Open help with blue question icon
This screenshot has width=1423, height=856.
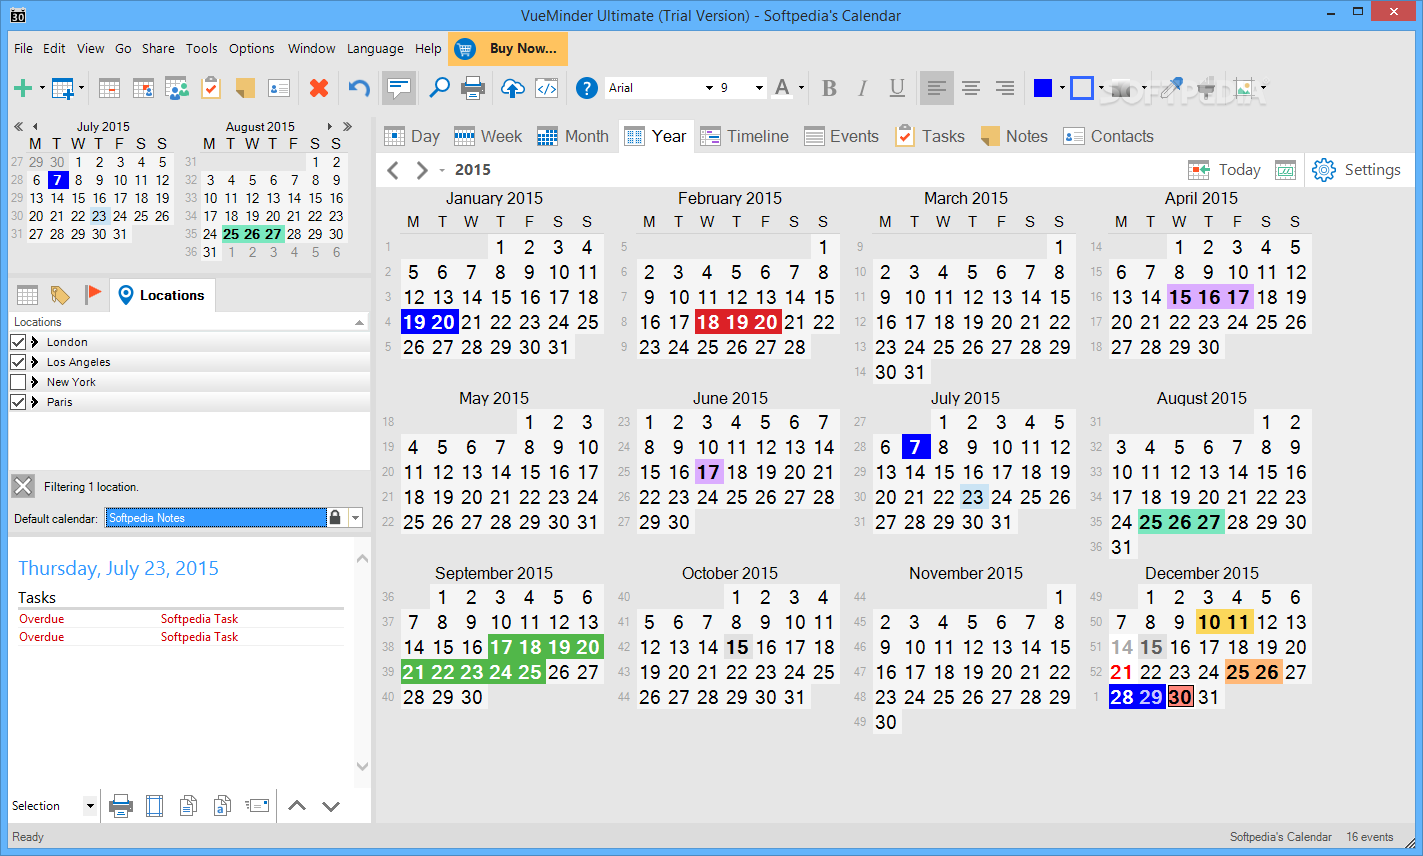(587, 88)
